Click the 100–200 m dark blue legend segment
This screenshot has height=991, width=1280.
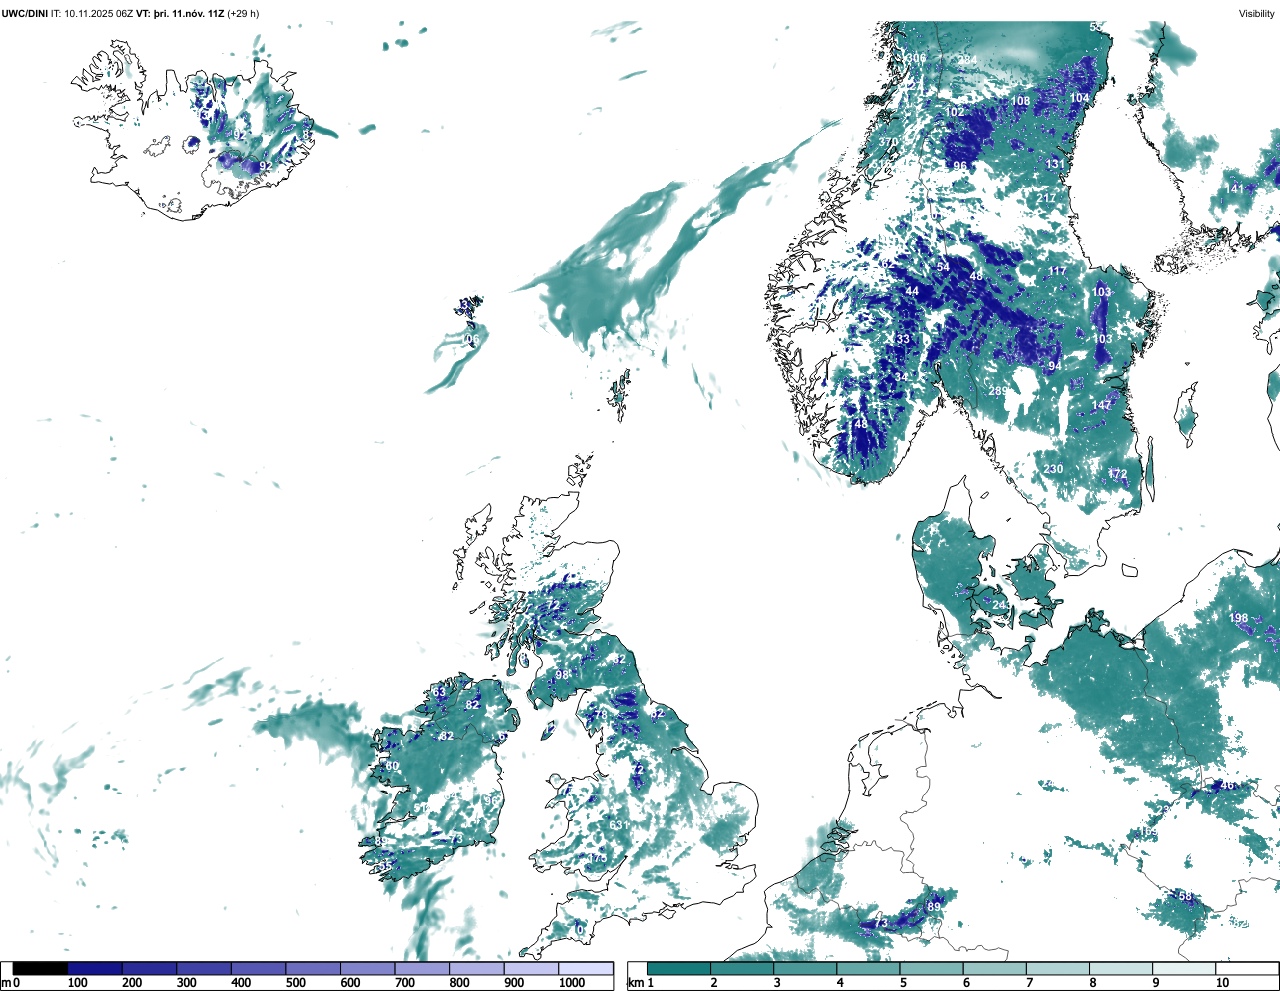95,968
